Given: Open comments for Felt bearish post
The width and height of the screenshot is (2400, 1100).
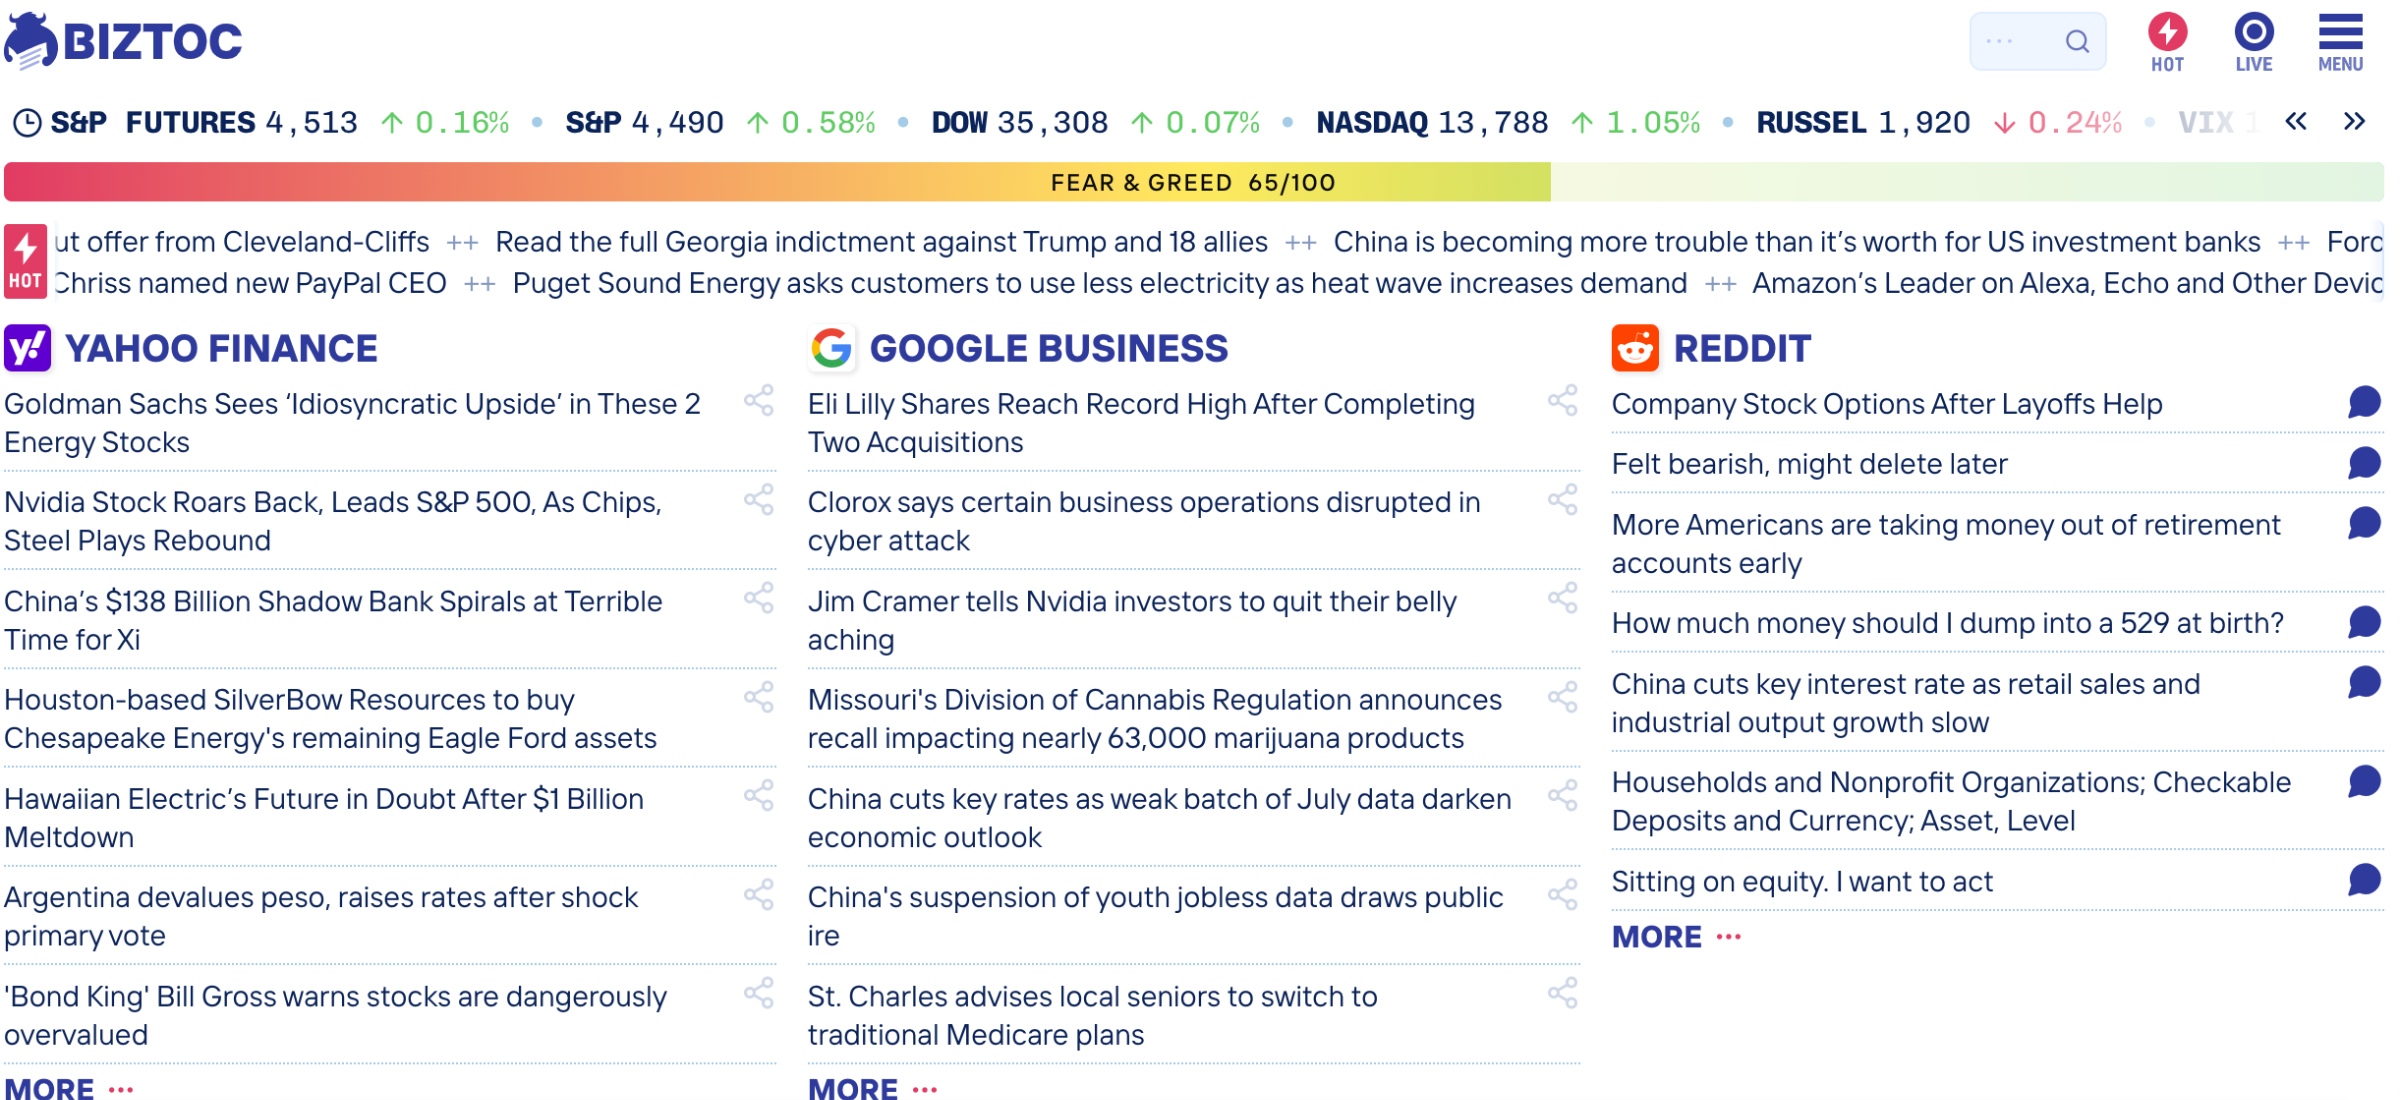Looking at the screenshot, I should 2364,463.
